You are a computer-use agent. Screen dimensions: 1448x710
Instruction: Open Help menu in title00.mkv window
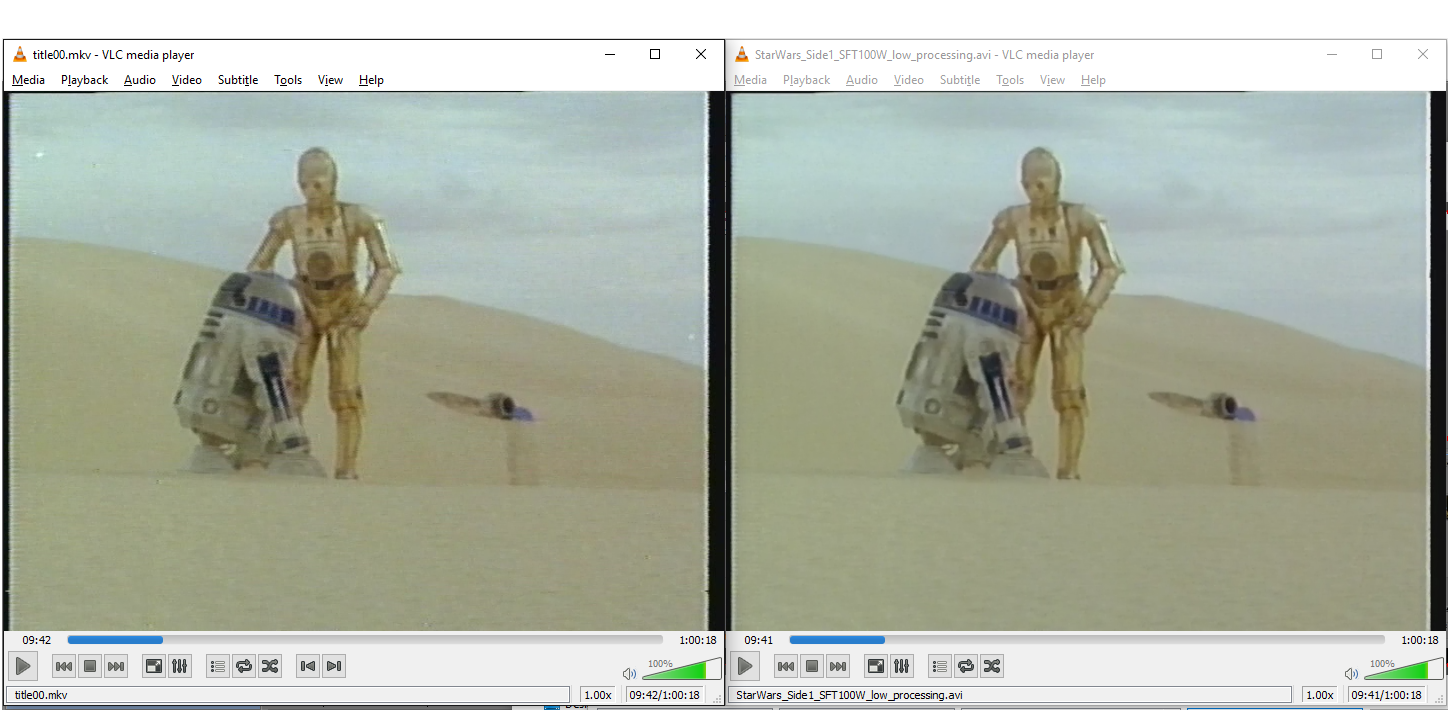[x=371, y=80]
